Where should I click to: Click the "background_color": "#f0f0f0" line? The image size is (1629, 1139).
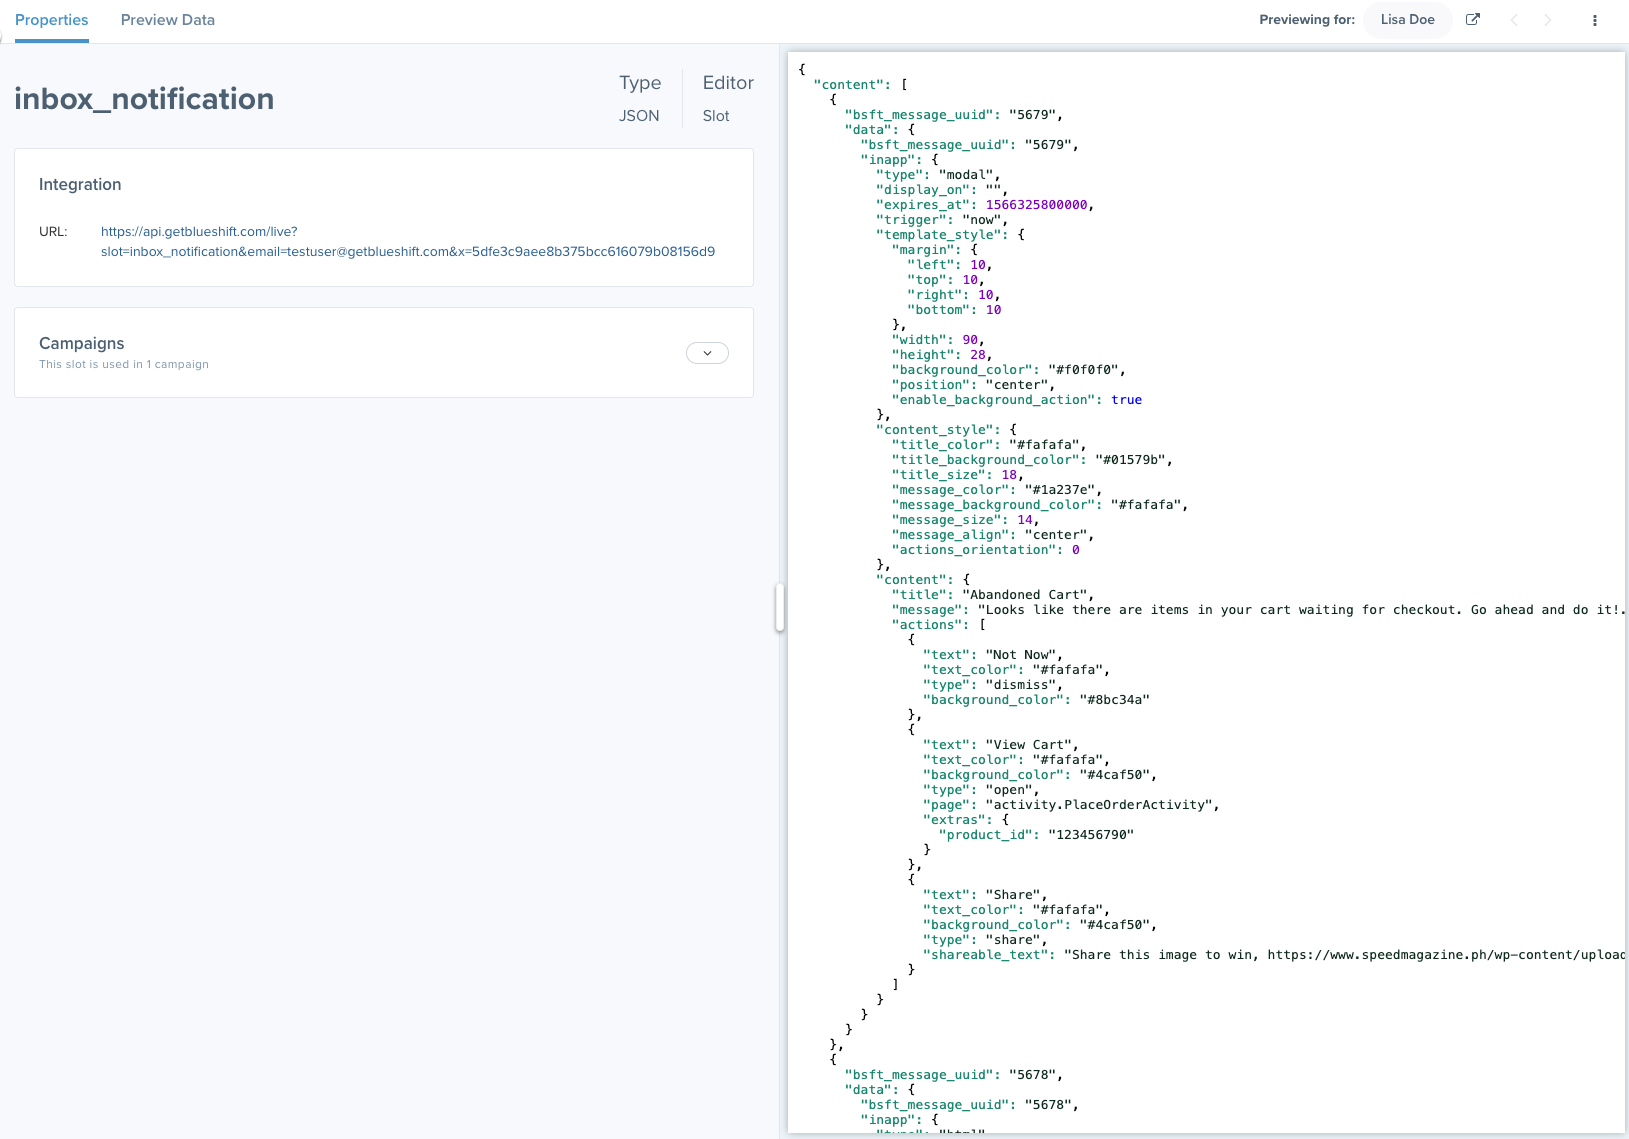point(1009,370)
